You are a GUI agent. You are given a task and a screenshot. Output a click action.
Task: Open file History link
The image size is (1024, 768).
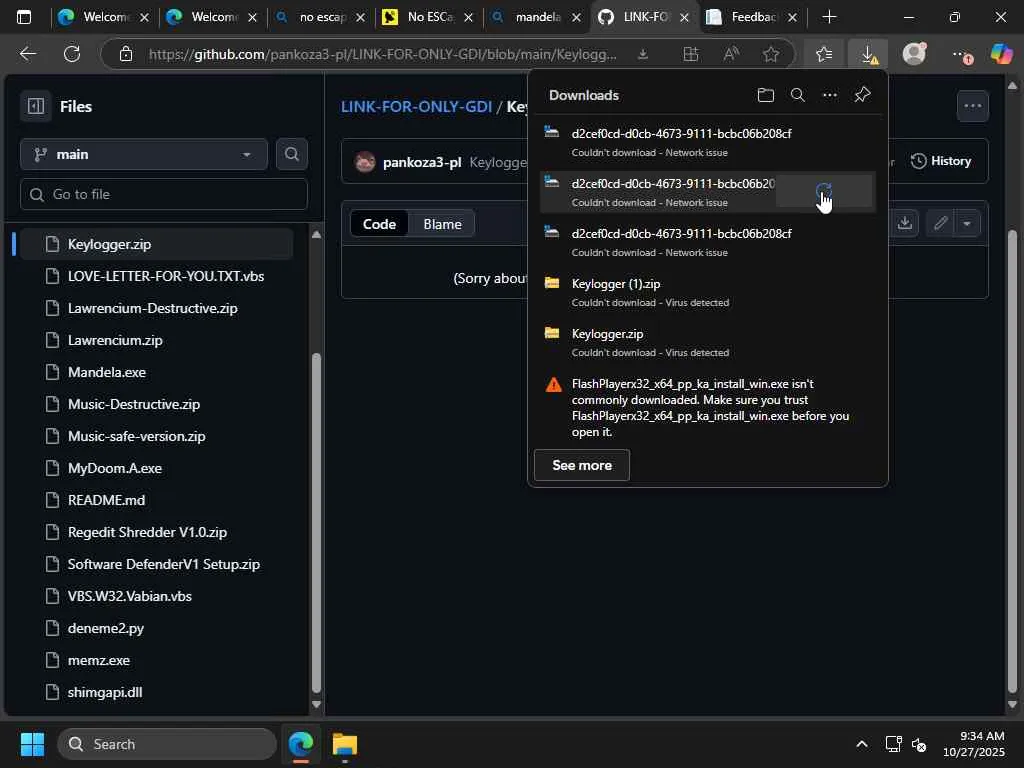tap(941, 161)
